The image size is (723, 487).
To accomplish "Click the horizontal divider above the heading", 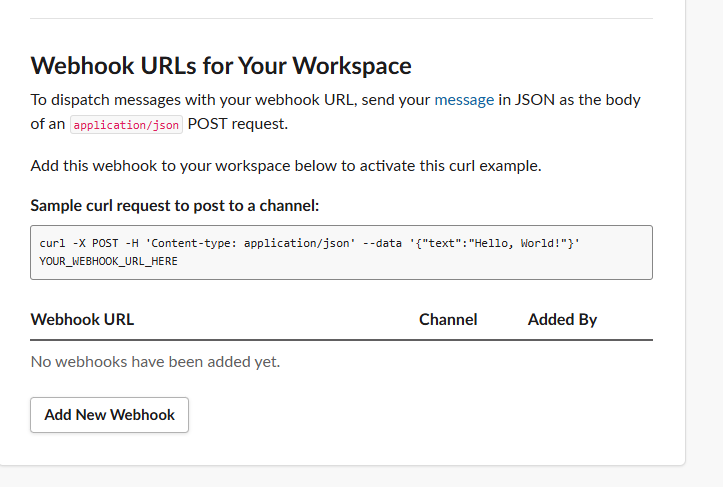I will click(x=341, y=18).
